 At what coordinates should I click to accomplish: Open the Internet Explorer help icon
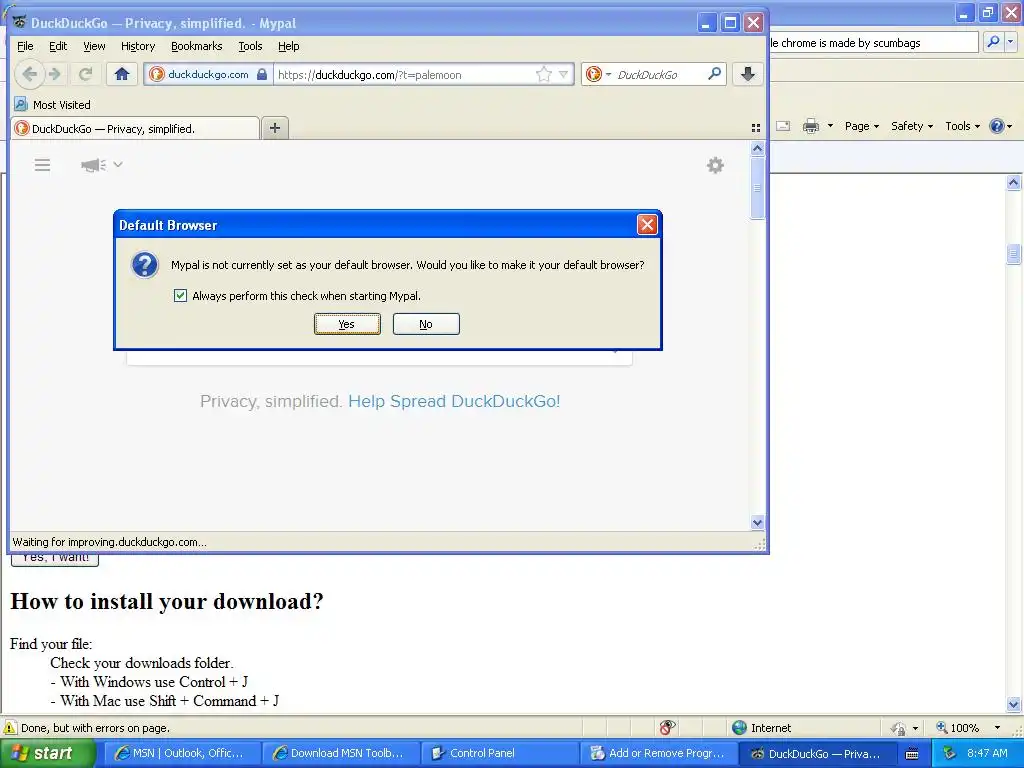click(1000, 126)
